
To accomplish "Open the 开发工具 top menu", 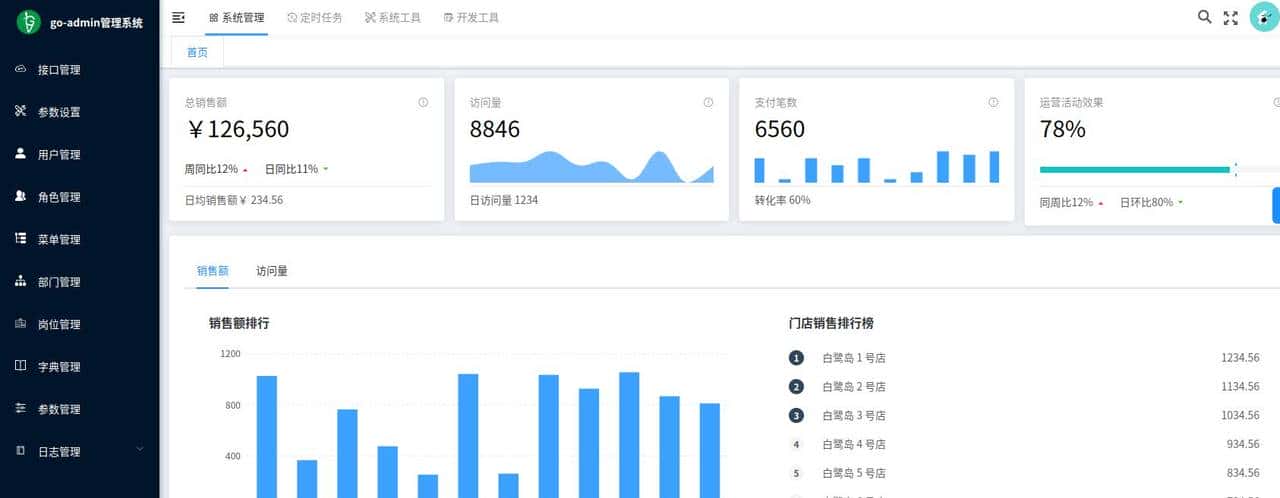I will click(x=471, y=17).
